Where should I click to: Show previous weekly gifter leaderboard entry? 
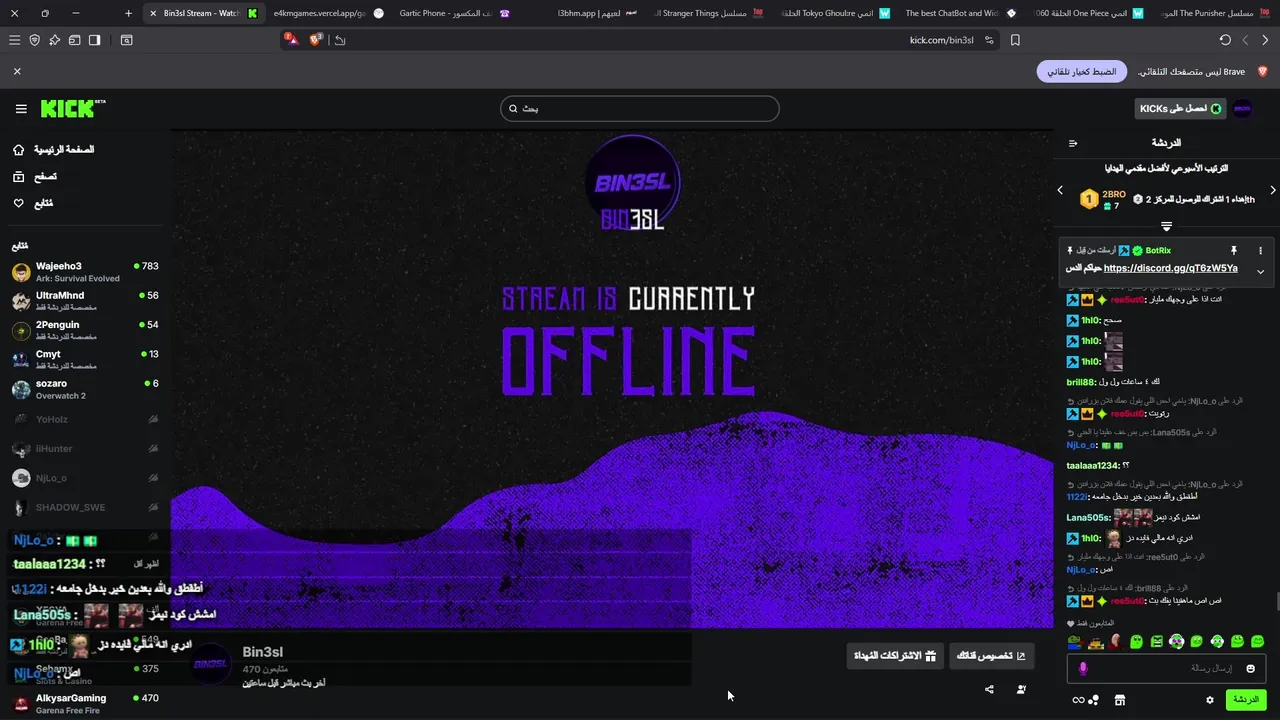click(1060, 190)
